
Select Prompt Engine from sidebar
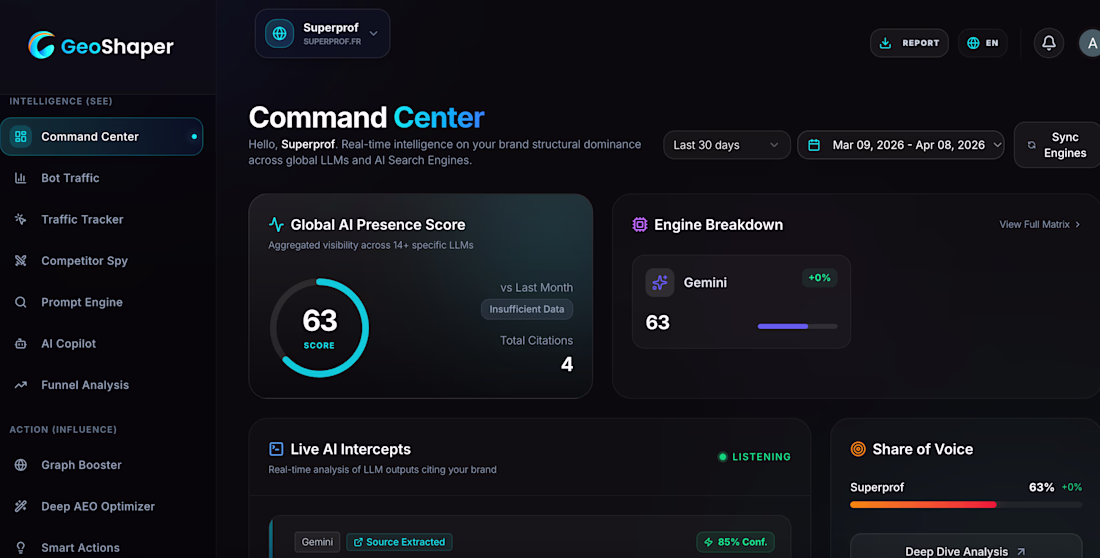[x=81, y=302]
